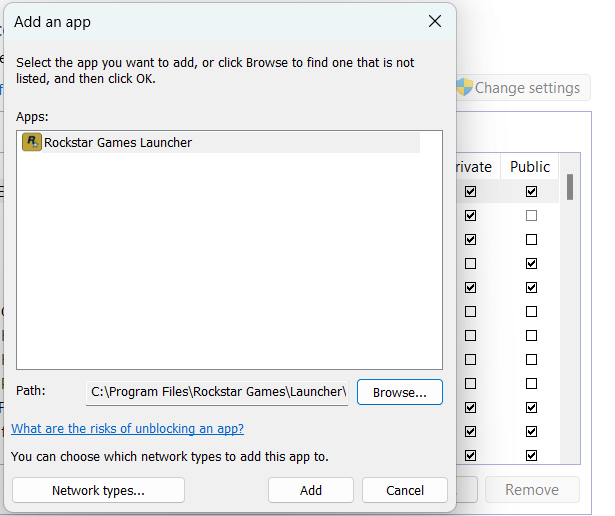This screenshot has width=615, height=516.
Task: Tick the Private checkbox in the fourth row
Action: (x=470, y=263)
